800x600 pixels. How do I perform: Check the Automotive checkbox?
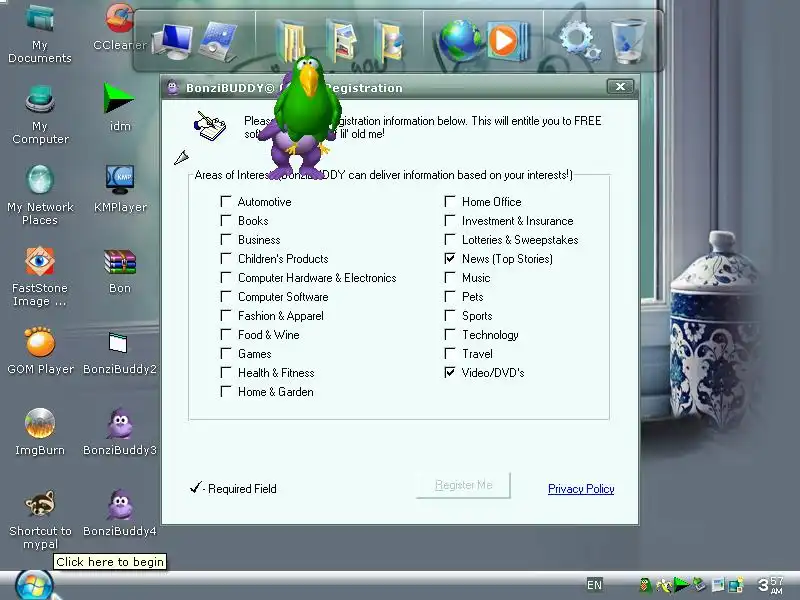pyautogui.click(x=226, y=202)
